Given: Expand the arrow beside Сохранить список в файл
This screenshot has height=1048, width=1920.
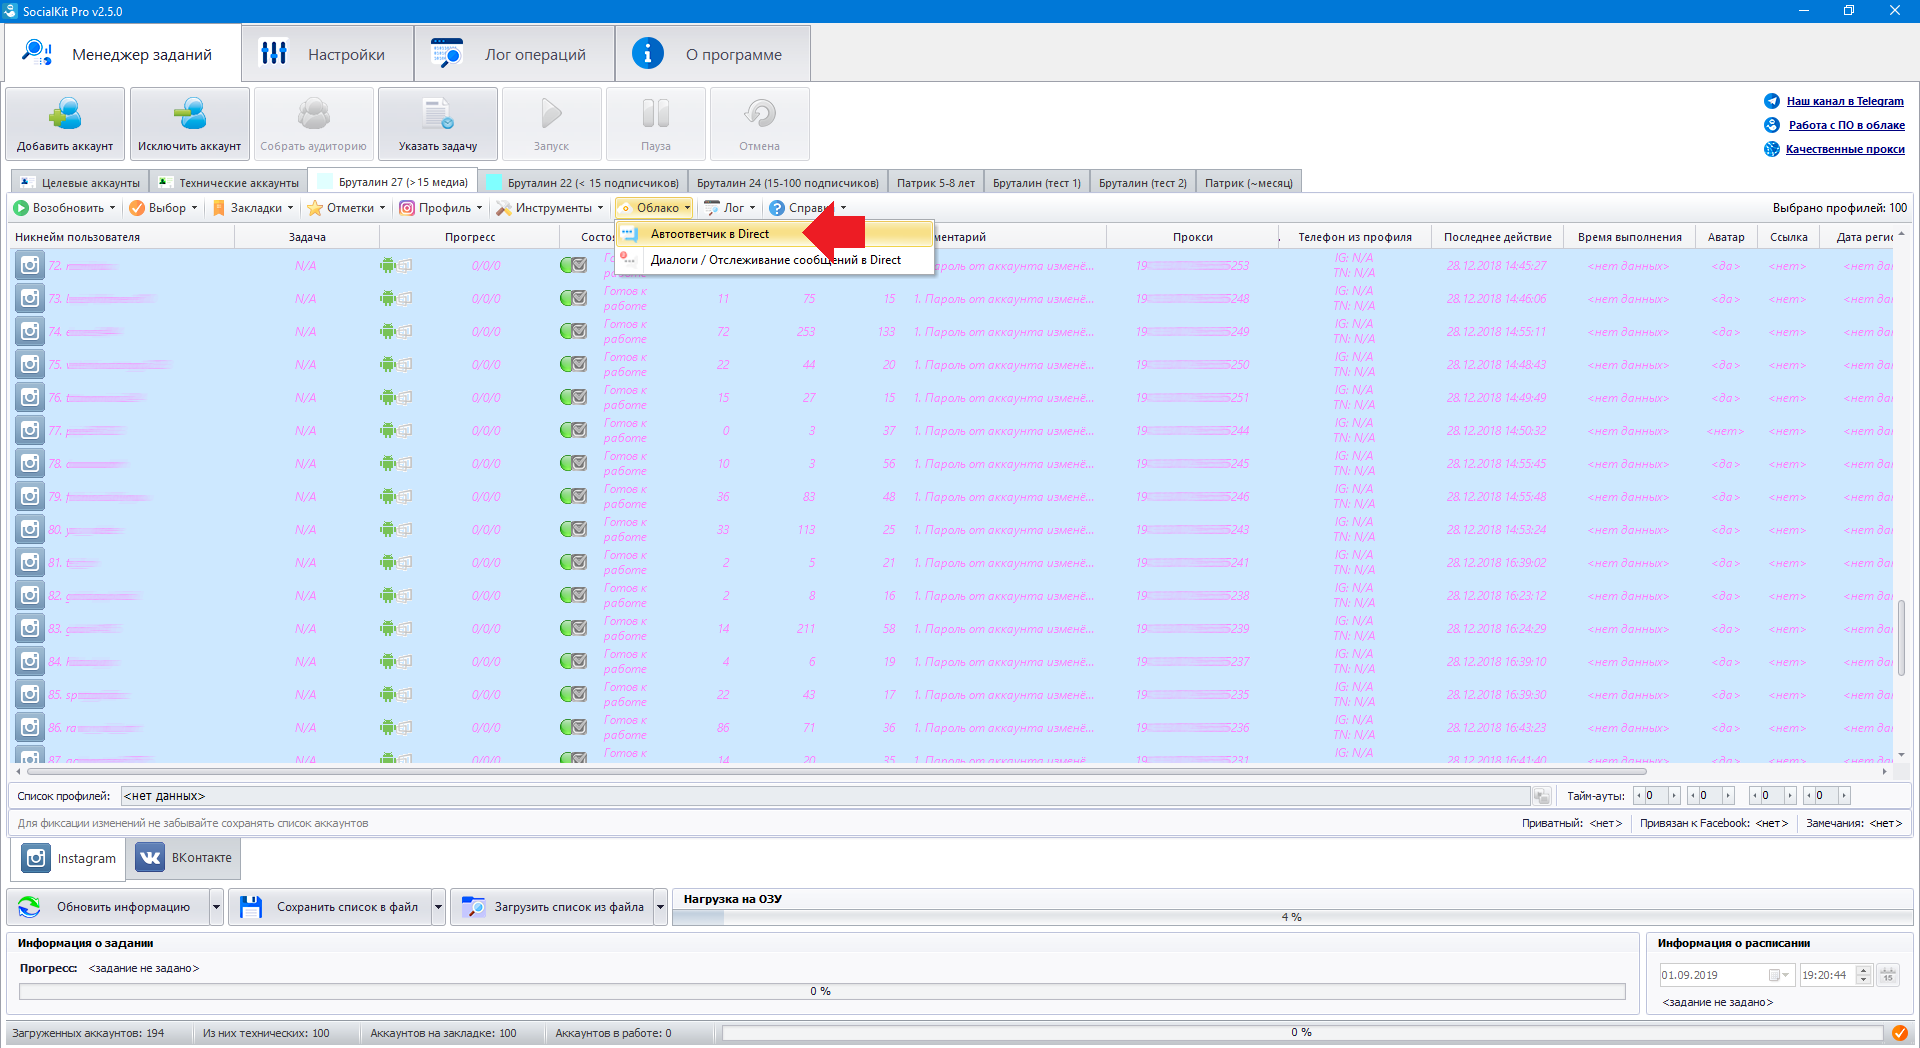Looking at the screenshot, I should tap(438, 907).
